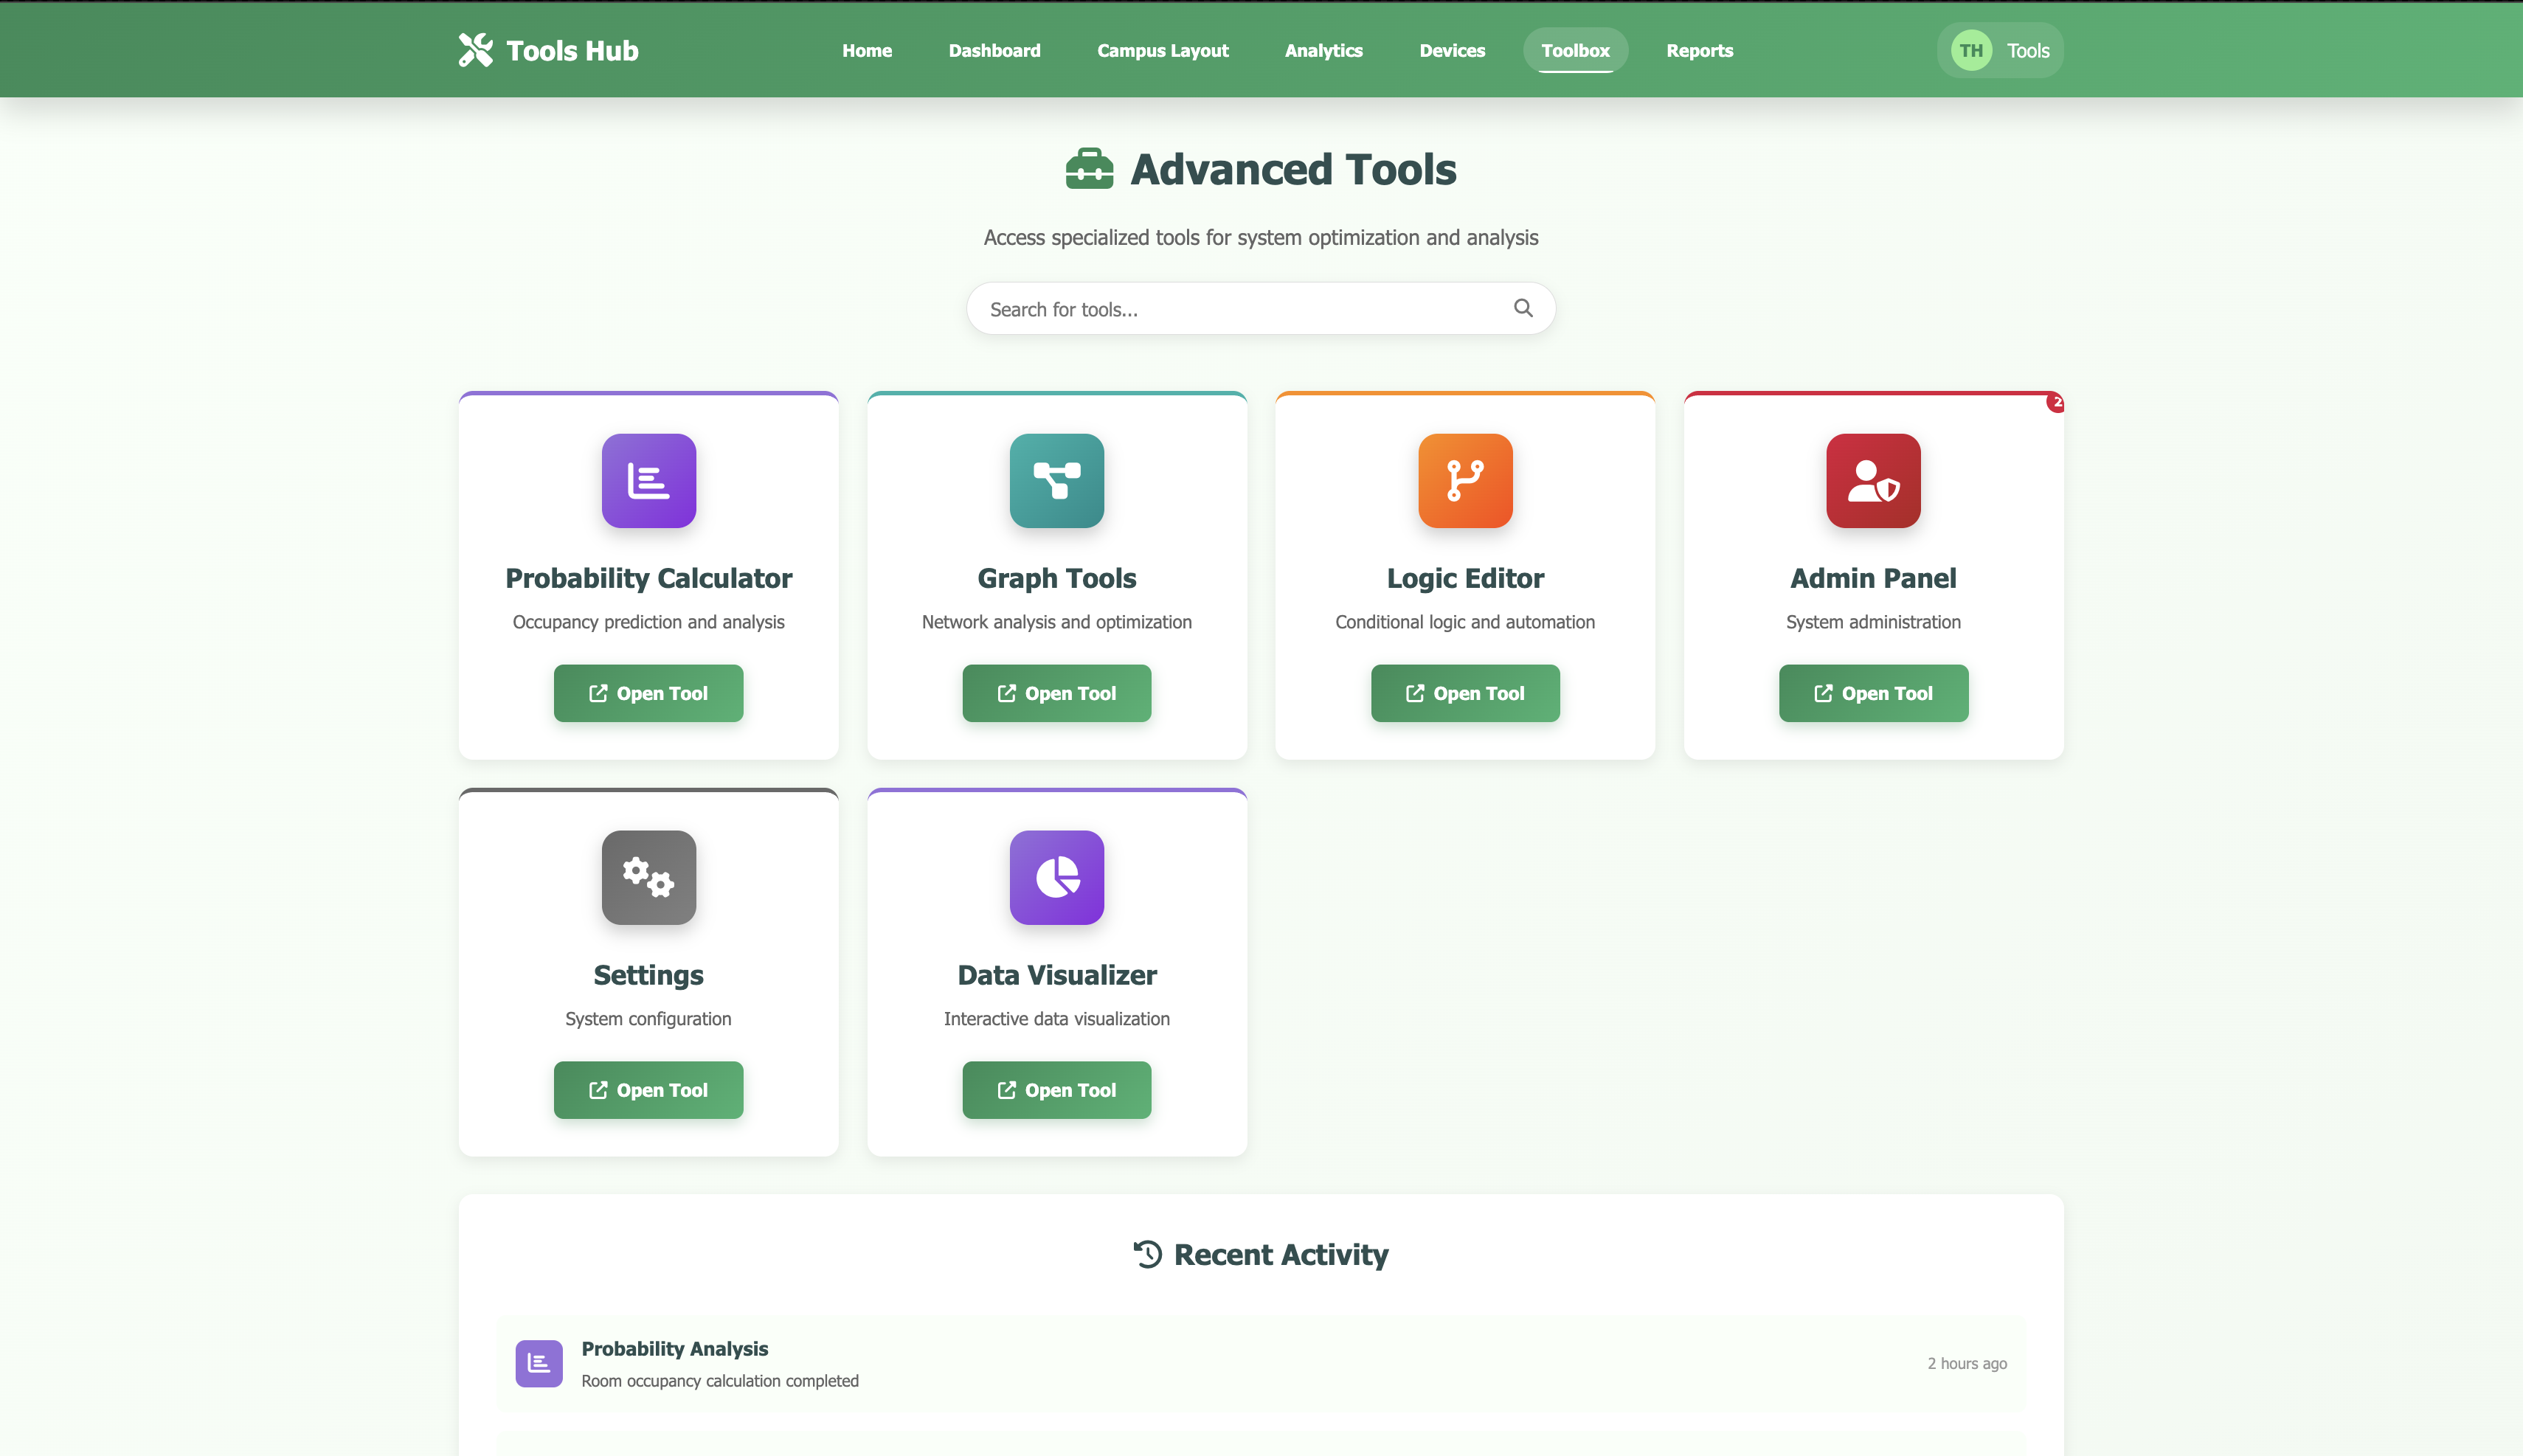The width and height of the screenshot is (2523, 1456).
Task: Click the Tools Hub wrench logo
Action: tap(476, 50)
